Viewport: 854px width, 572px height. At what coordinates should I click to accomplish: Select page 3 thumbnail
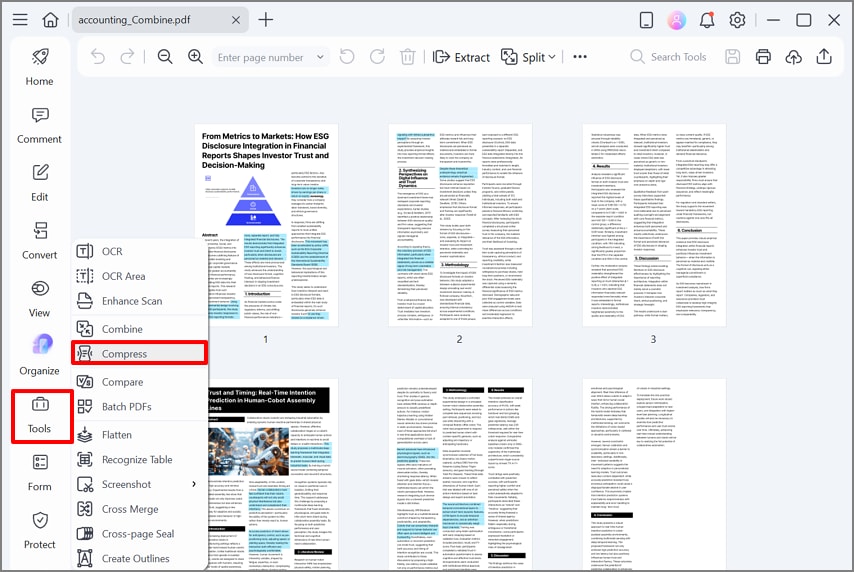pyautogui.click(x=654, y=225)
